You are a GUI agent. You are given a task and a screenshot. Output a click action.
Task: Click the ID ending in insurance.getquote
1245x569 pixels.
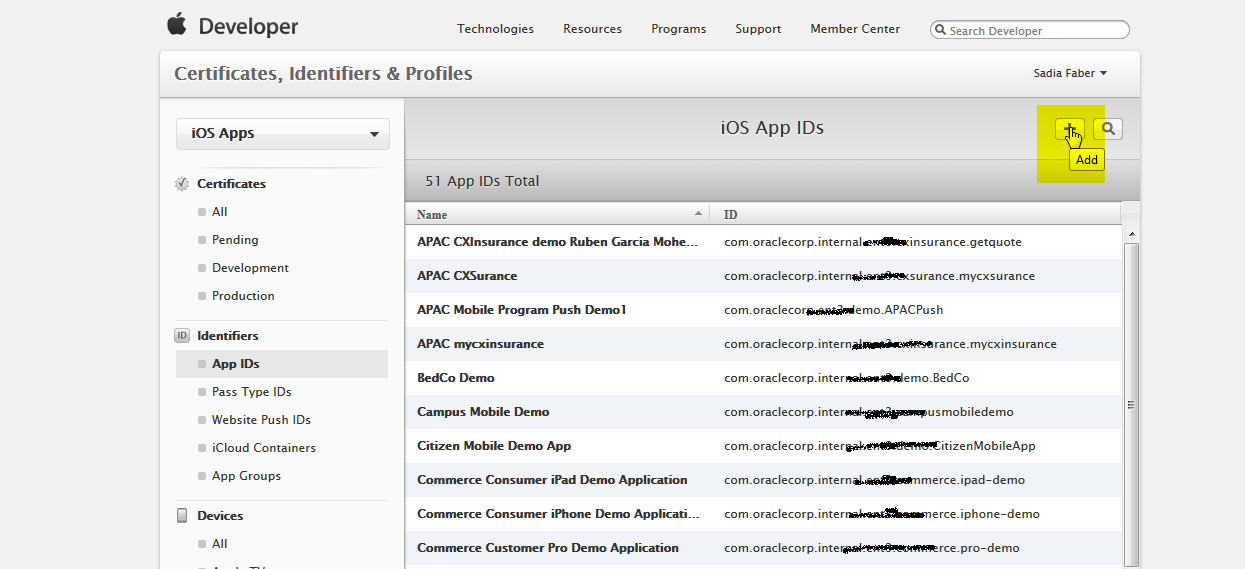[x=873, y=242]
